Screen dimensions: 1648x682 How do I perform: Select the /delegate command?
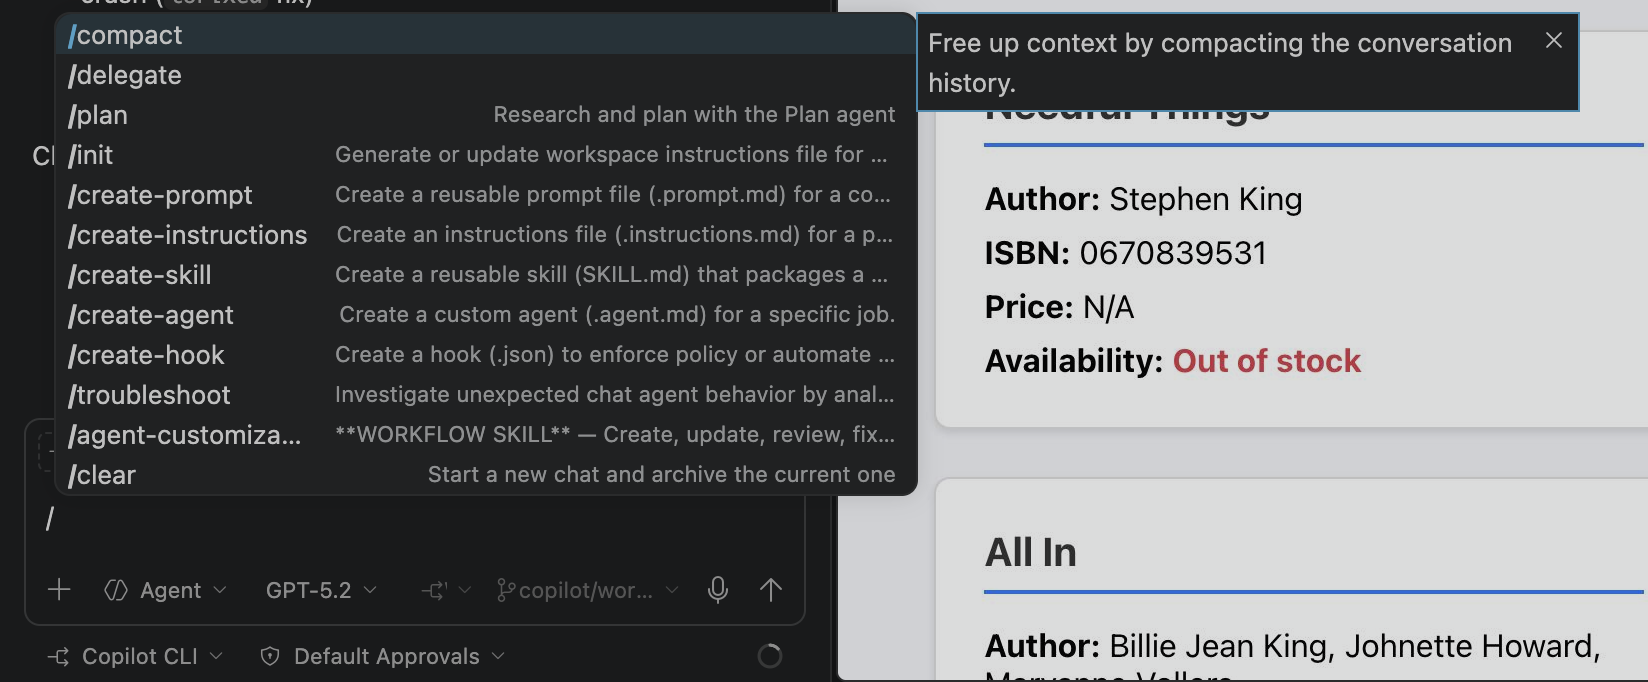click(486, 75)
